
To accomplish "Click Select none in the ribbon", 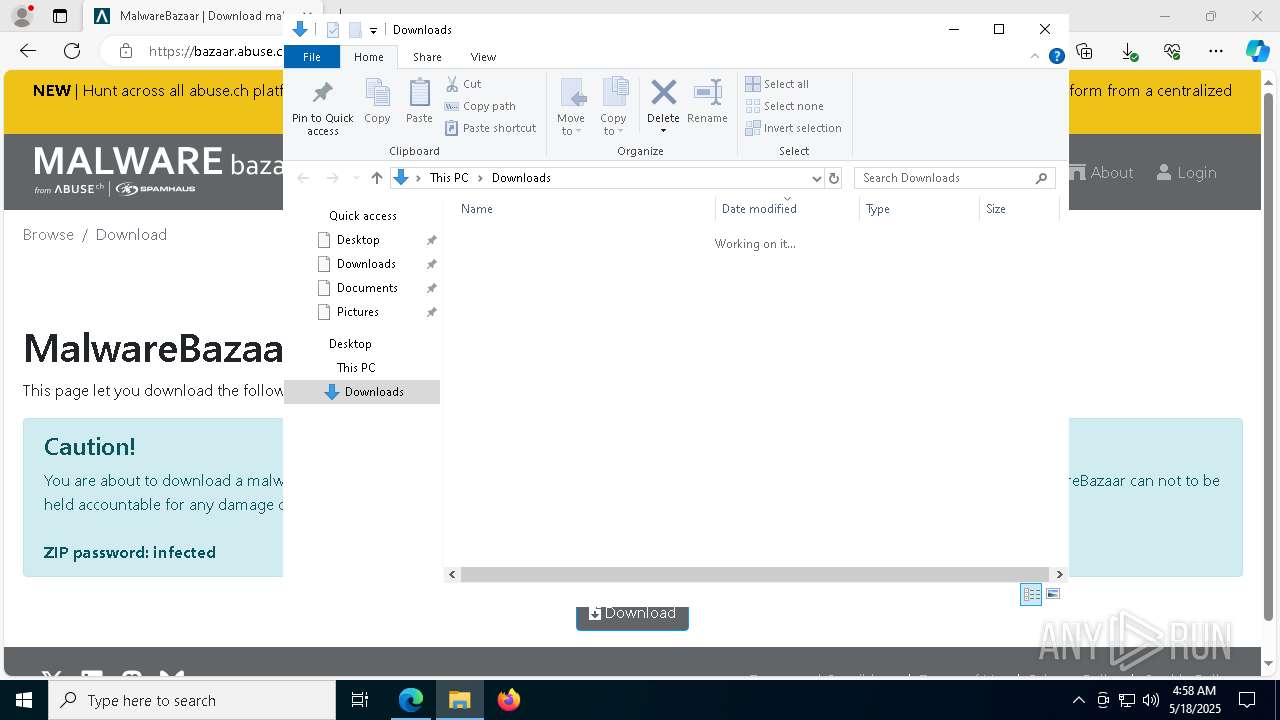I will tap(785, 106).
